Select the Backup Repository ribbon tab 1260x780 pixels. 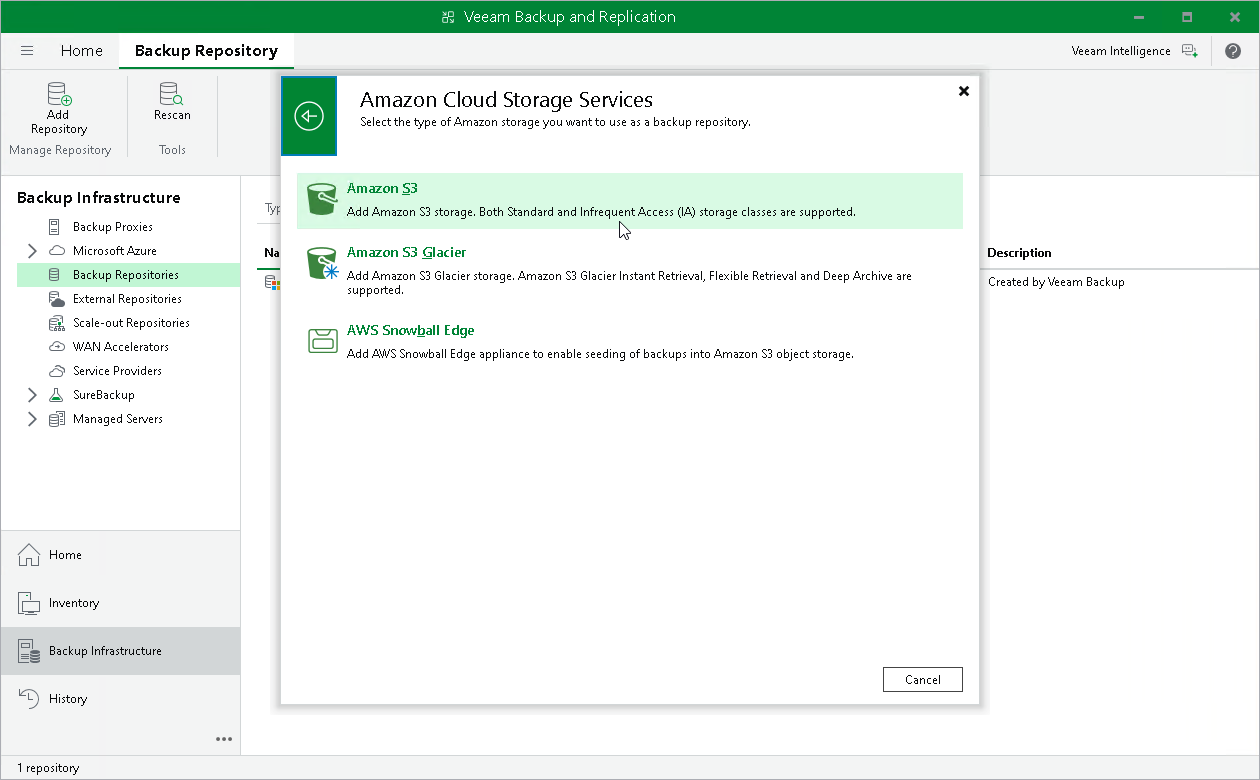[206, 51]
